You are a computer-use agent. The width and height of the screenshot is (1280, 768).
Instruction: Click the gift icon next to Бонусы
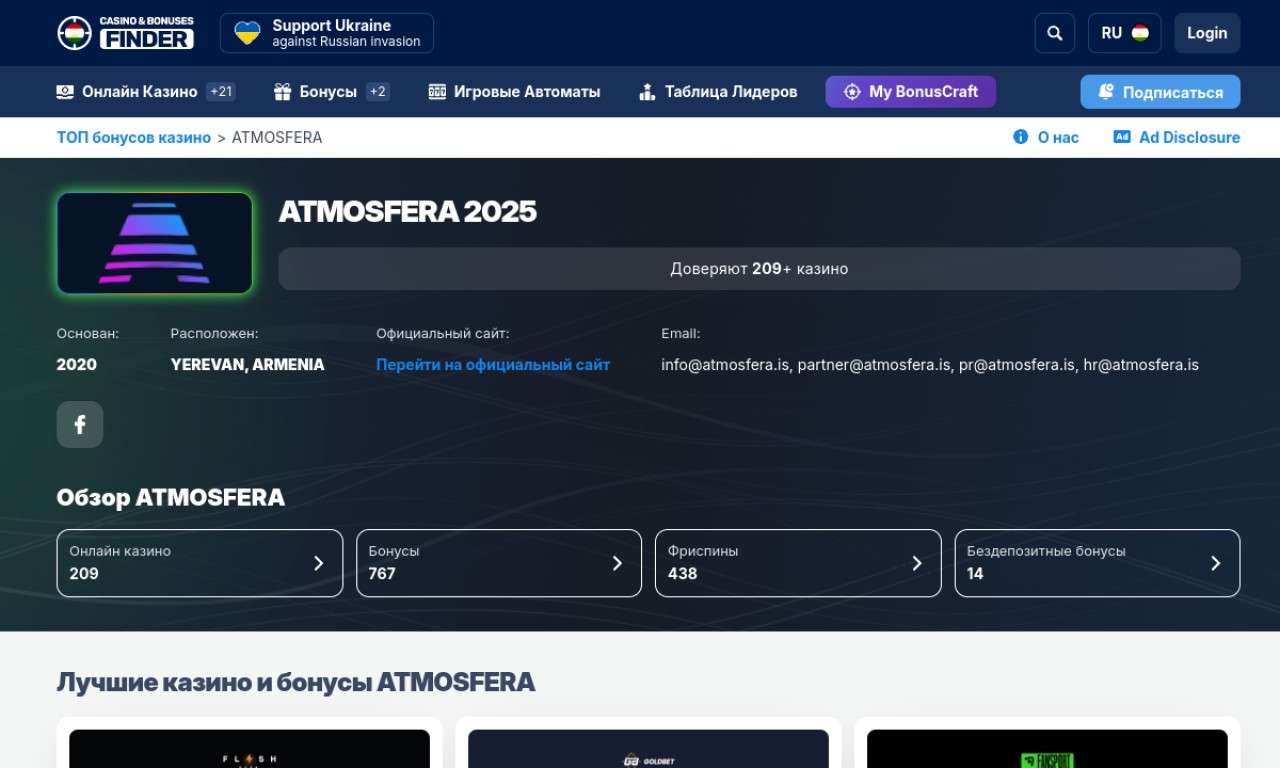[282, 92]
